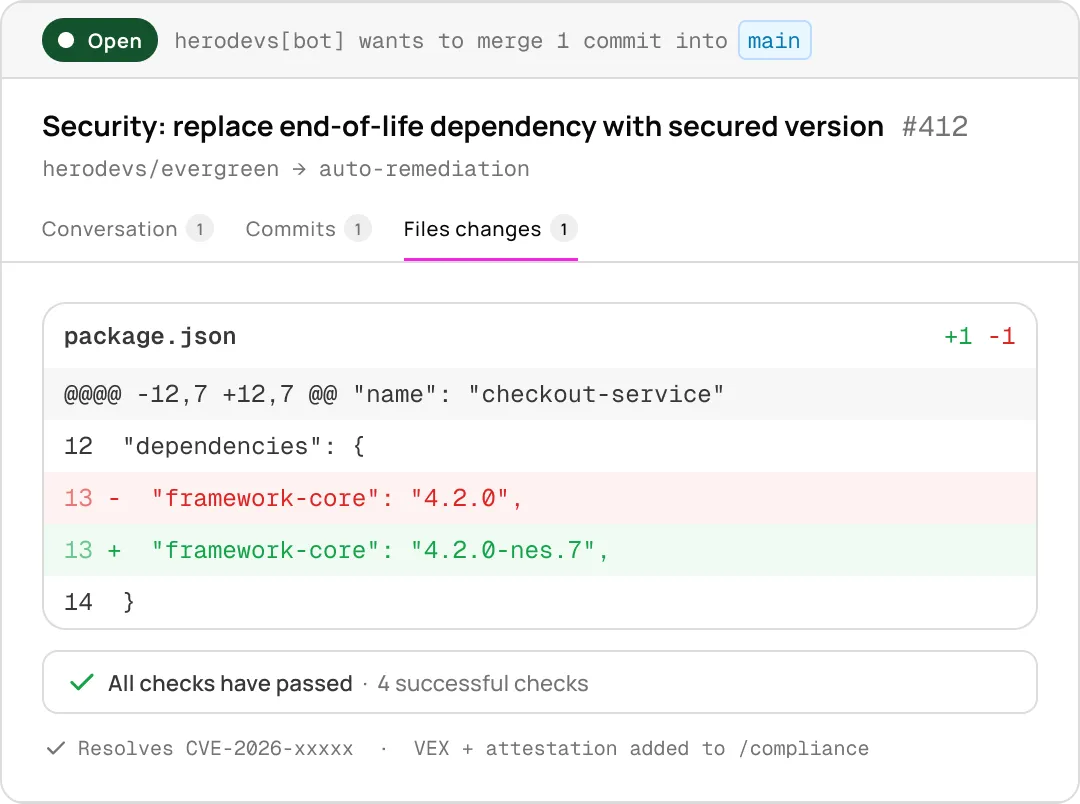The height and width of the screenshot is (804, 1080).
Task: Click the green Open status badge
Action: (x=100, y=41)
